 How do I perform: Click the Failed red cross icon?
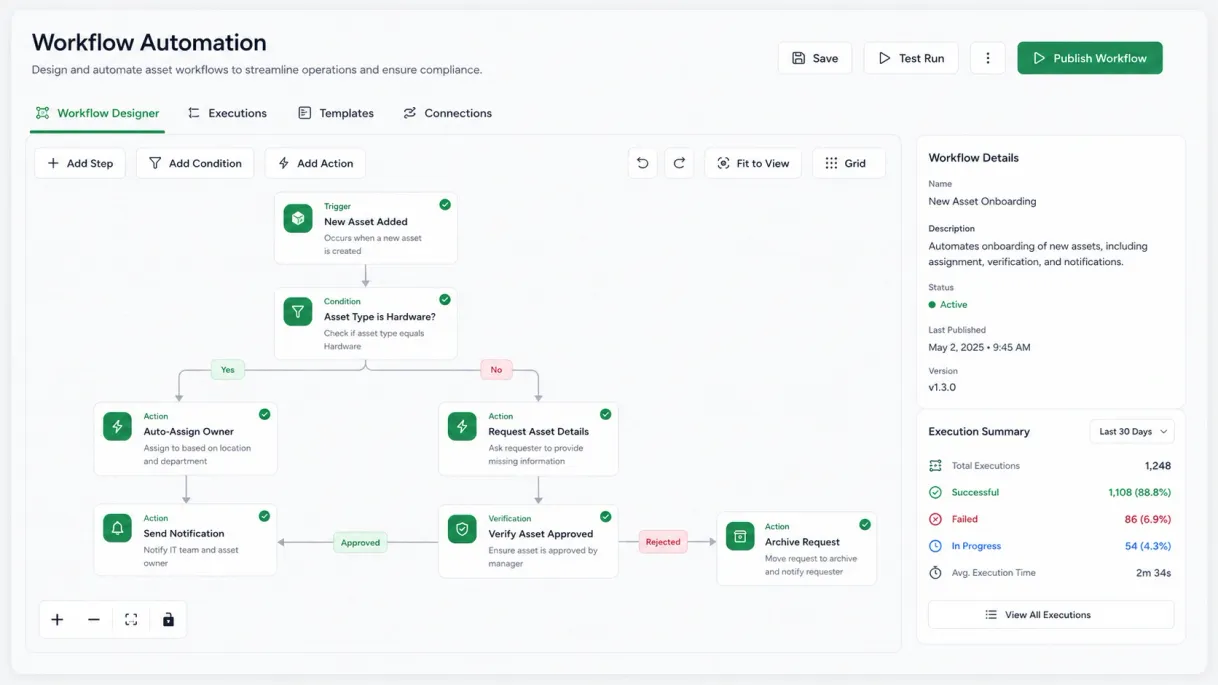[935, 519]
